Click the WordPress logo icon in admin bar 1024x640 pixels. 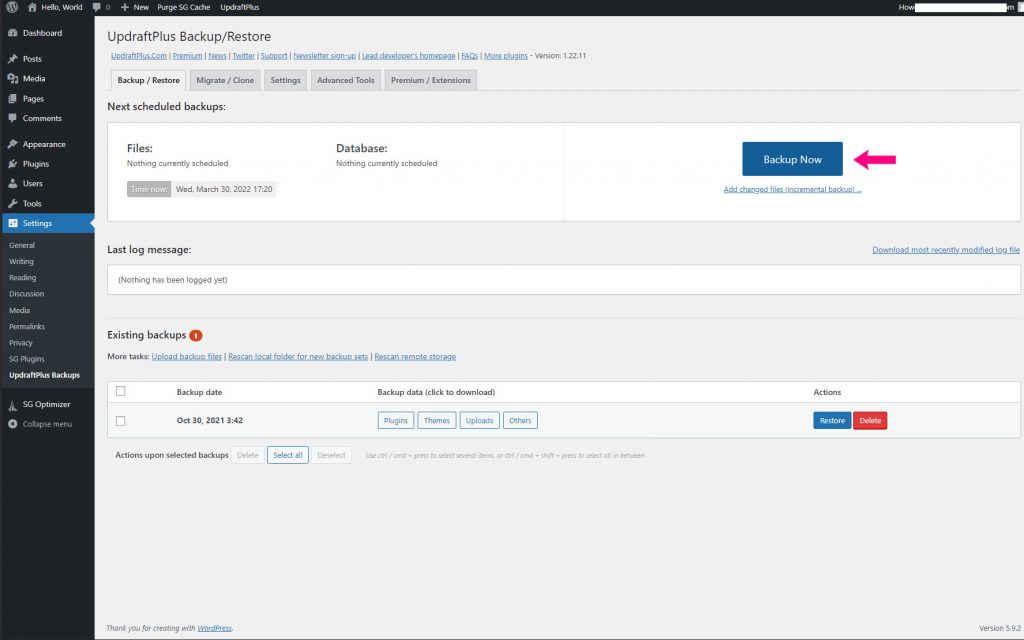(12, 7)
